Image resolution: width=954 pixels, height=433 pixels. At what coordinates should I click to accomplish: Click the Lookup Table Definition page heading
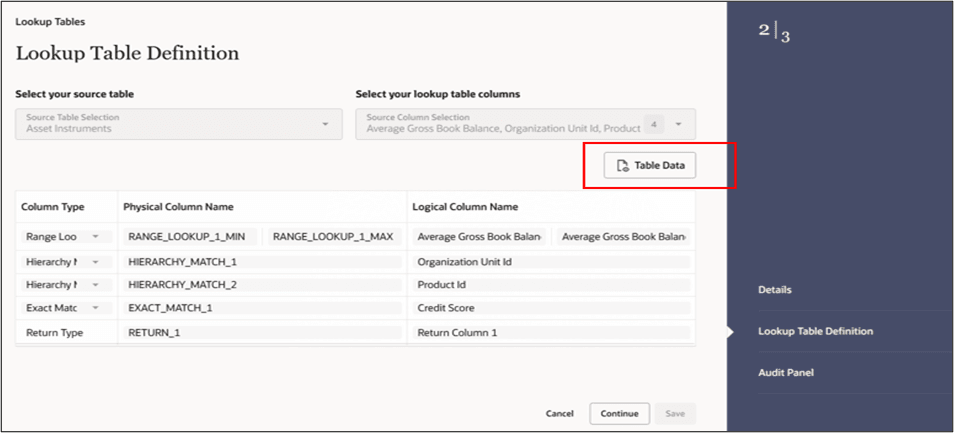tap(127, 54)
